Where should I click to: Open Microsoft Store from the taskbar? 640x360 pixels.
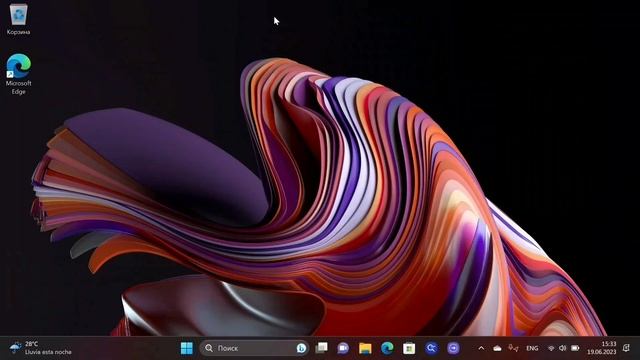coord(409,348)
